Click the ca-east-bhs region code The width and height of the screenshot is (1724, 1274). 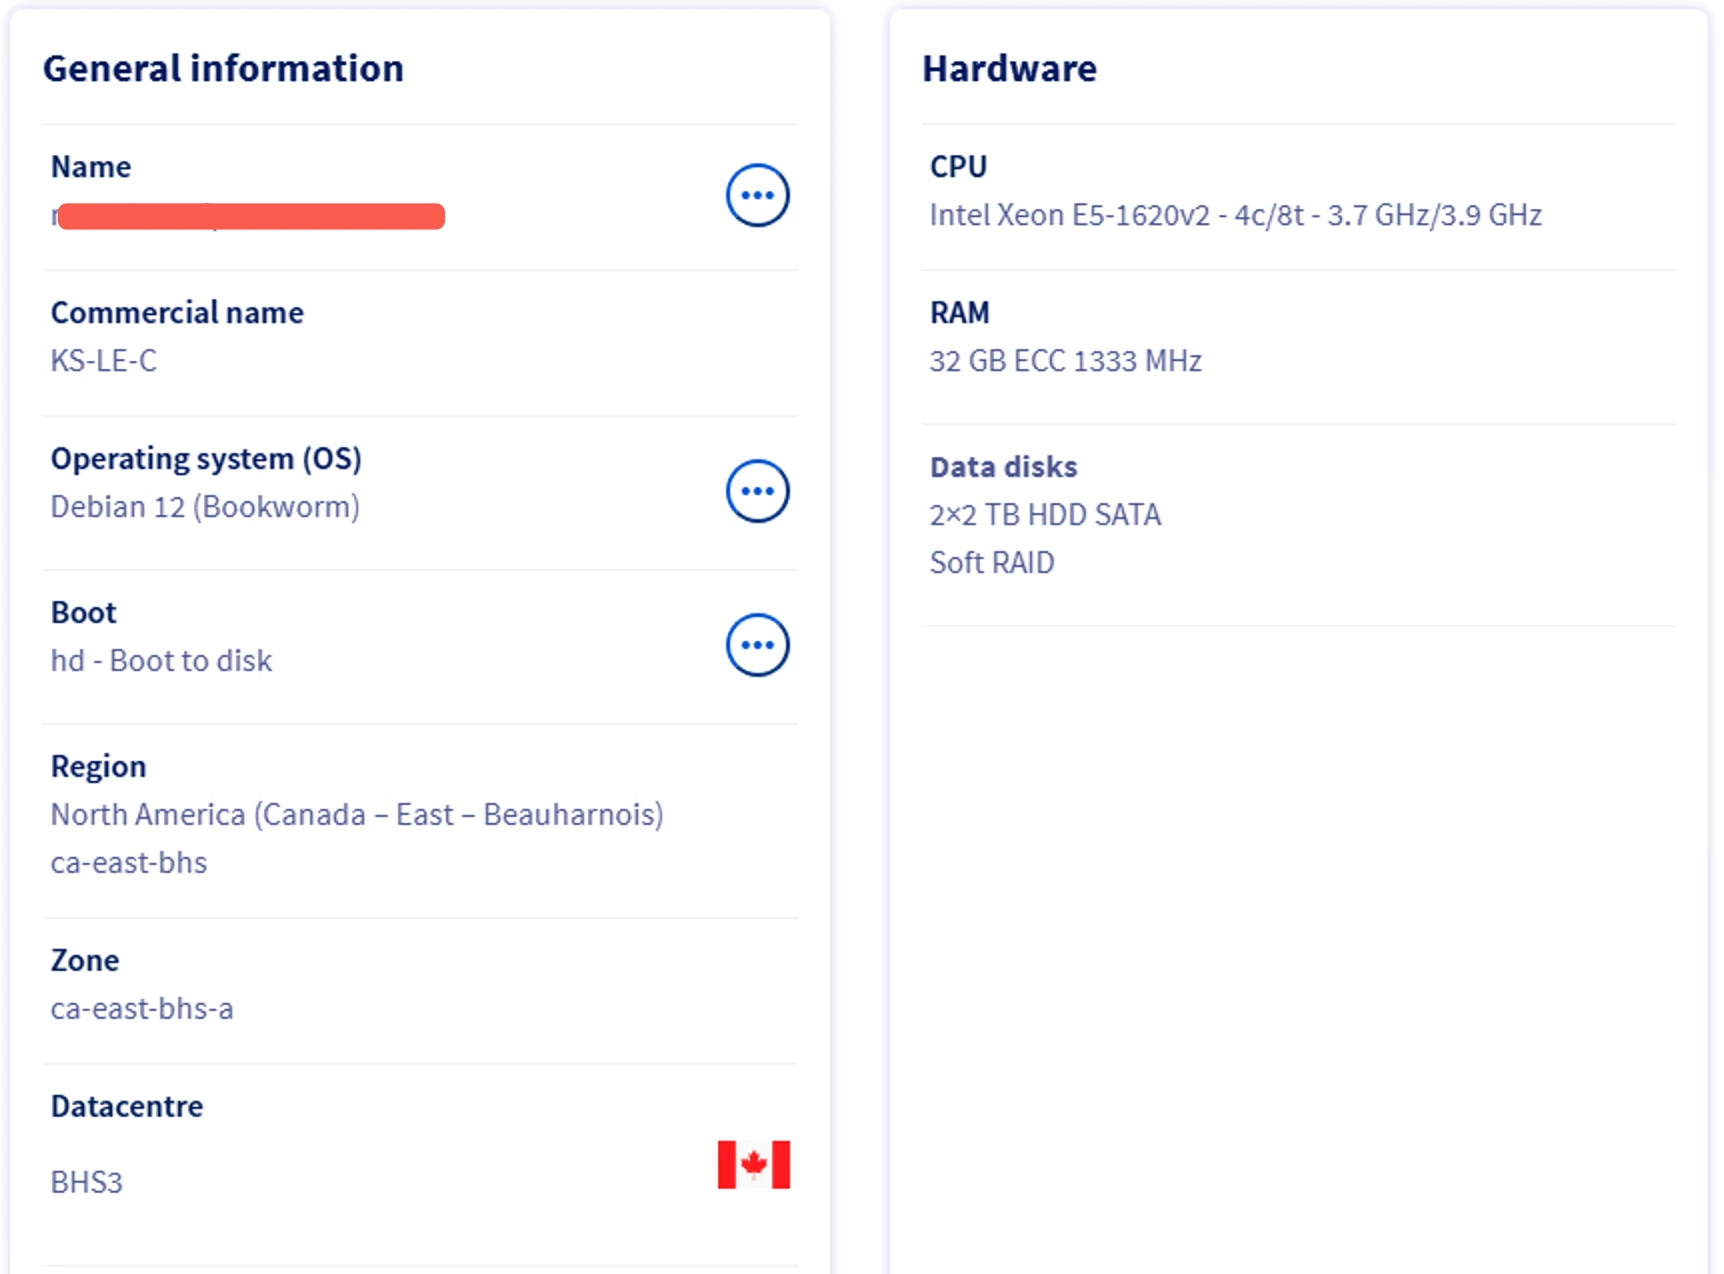[129, 863]
